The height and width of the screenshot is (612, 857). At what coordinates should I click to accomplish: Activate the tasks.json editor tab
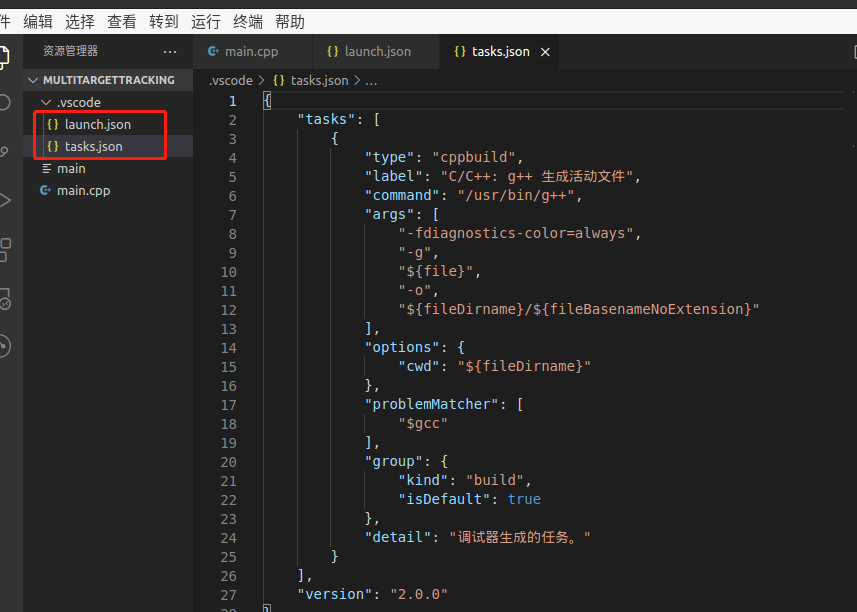(x=499, y=51)
